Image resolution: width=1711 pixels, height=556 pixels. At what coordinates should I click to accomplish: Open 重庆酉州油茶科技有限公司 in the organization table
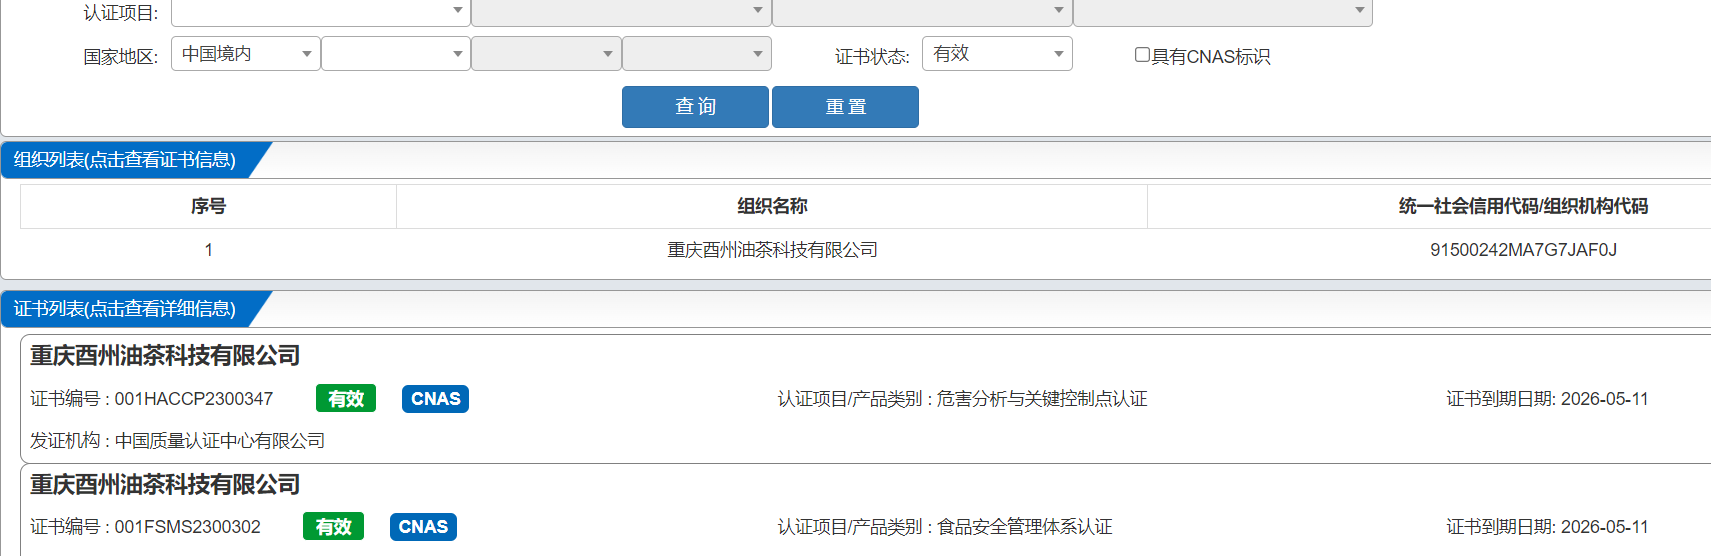click(x=772, y=250)
